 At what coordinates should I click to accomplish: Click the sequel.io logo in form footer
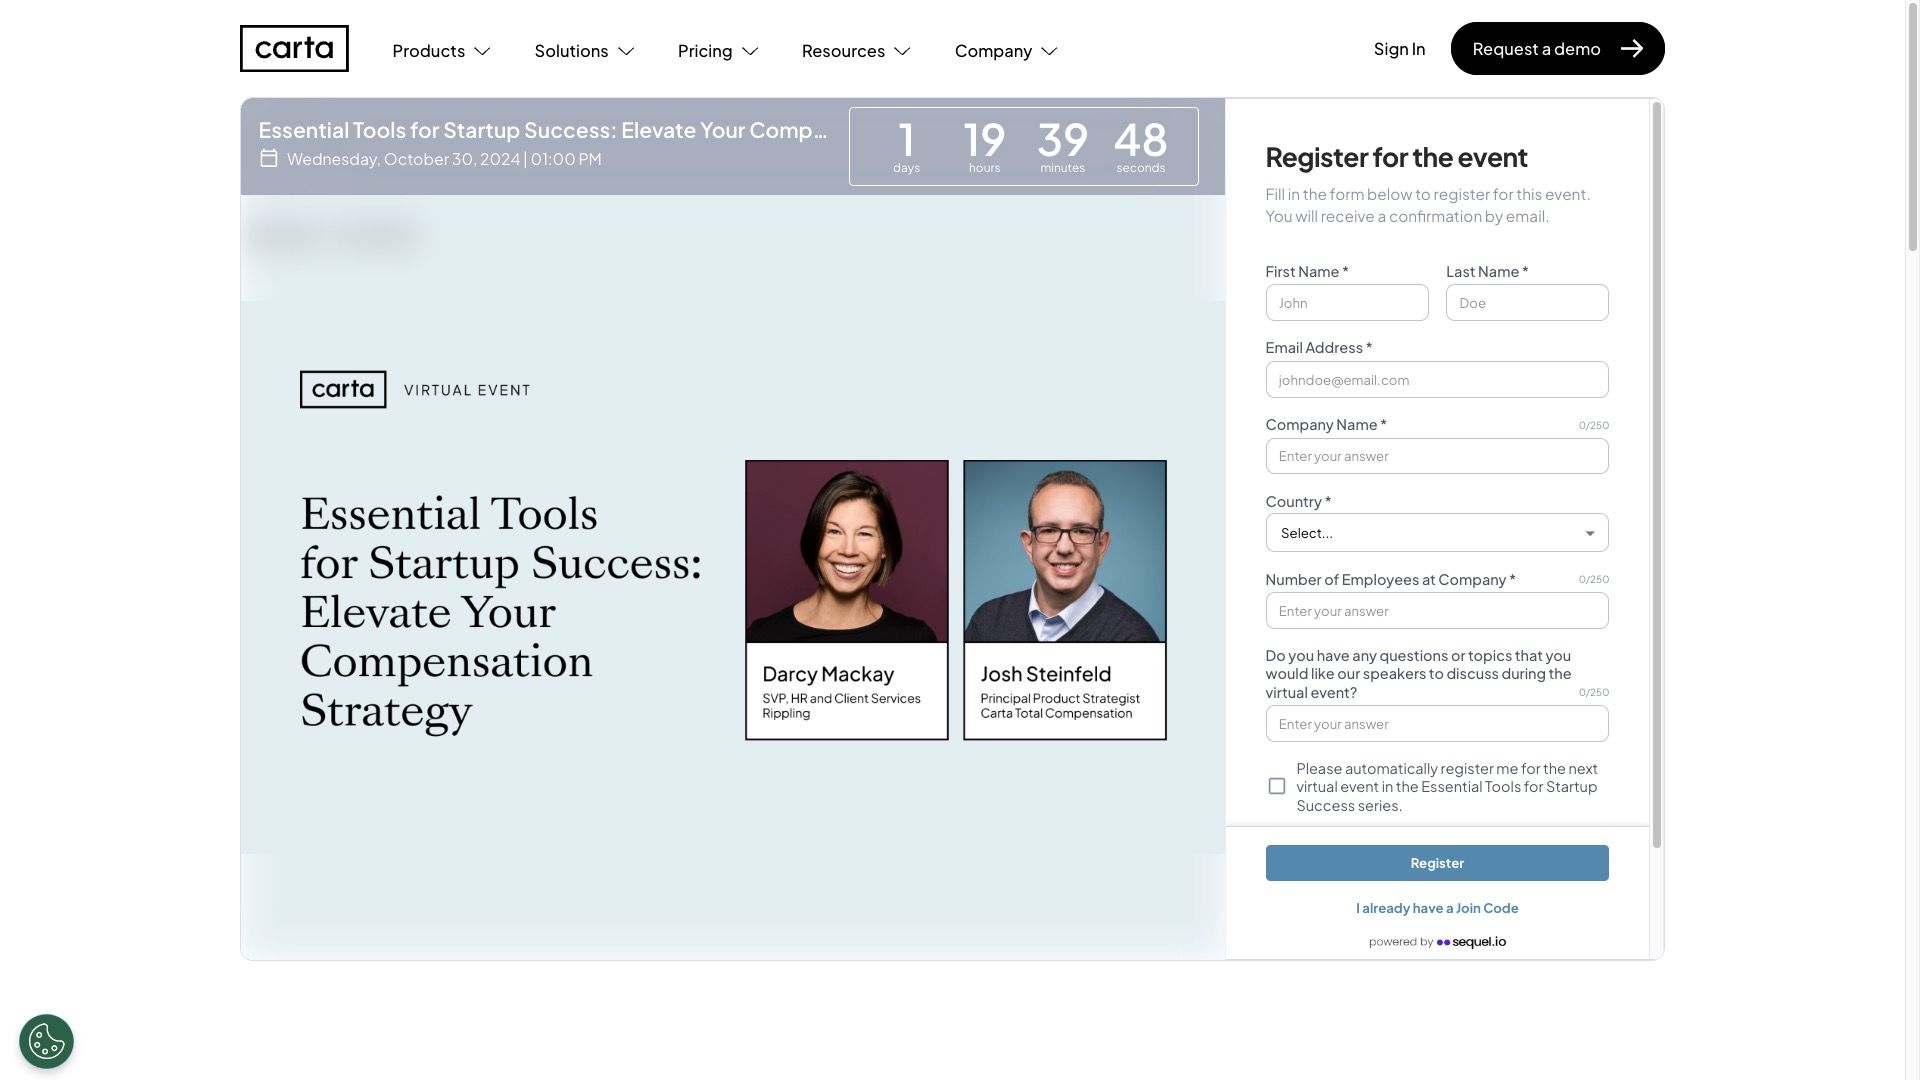click(1471, 942)
